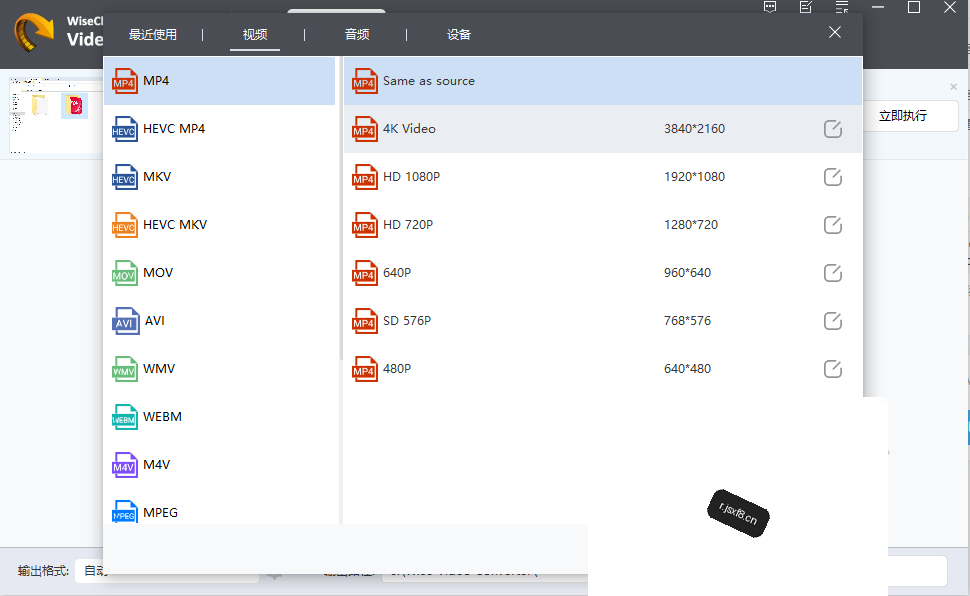Select the Same as source preset
Image resolution: width=970 pixels, height=596 pixels.
[x=603, y=81]
